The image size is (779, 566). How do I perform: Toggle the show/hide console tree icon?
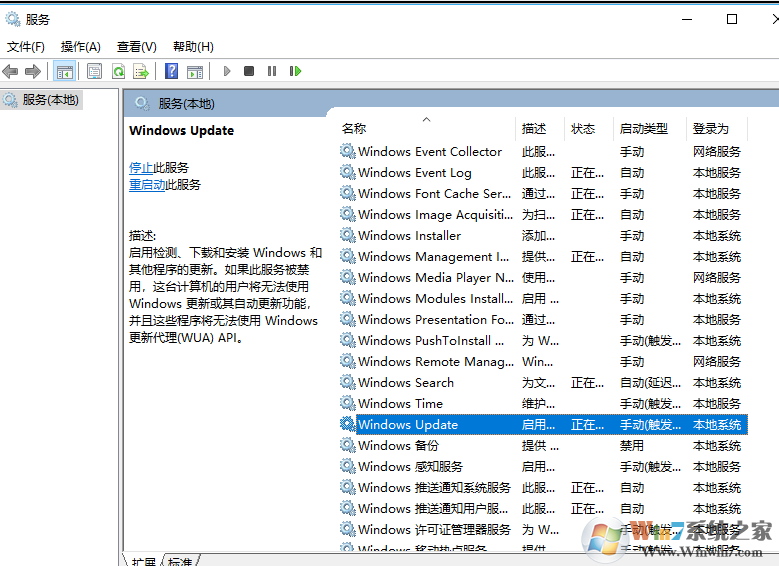(65, 72)
